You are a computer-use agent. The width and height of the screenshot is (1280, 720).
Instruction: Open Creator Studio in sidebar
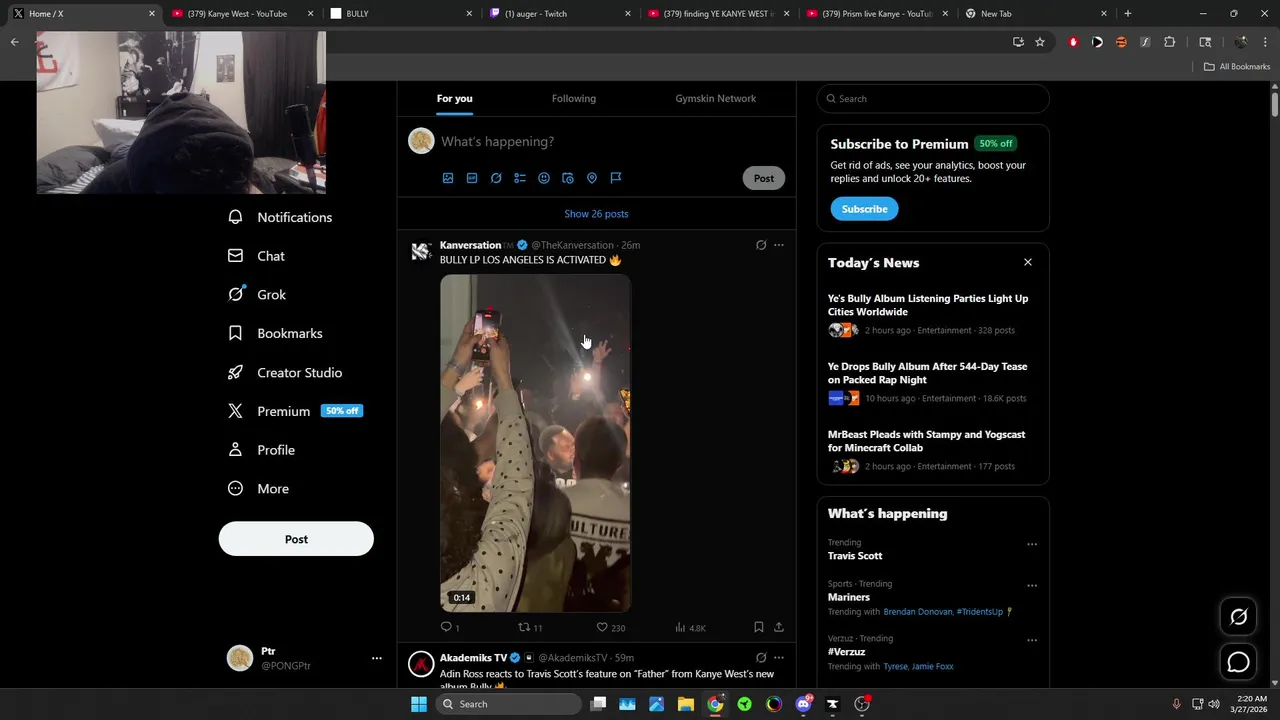coord(285,372)
